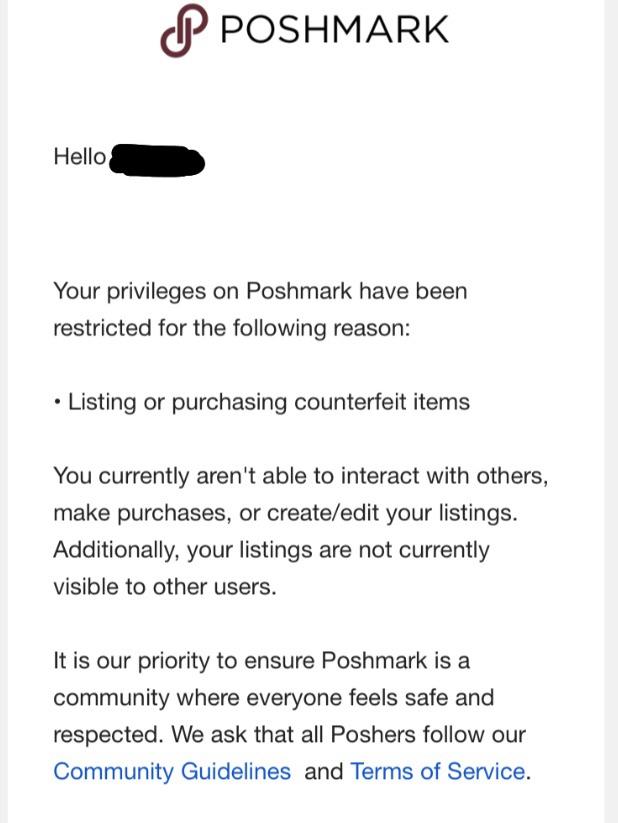Click the 'You currently aren't able' line
The height and width of the screenshot is (823, 618).
[x=300, y=476]
